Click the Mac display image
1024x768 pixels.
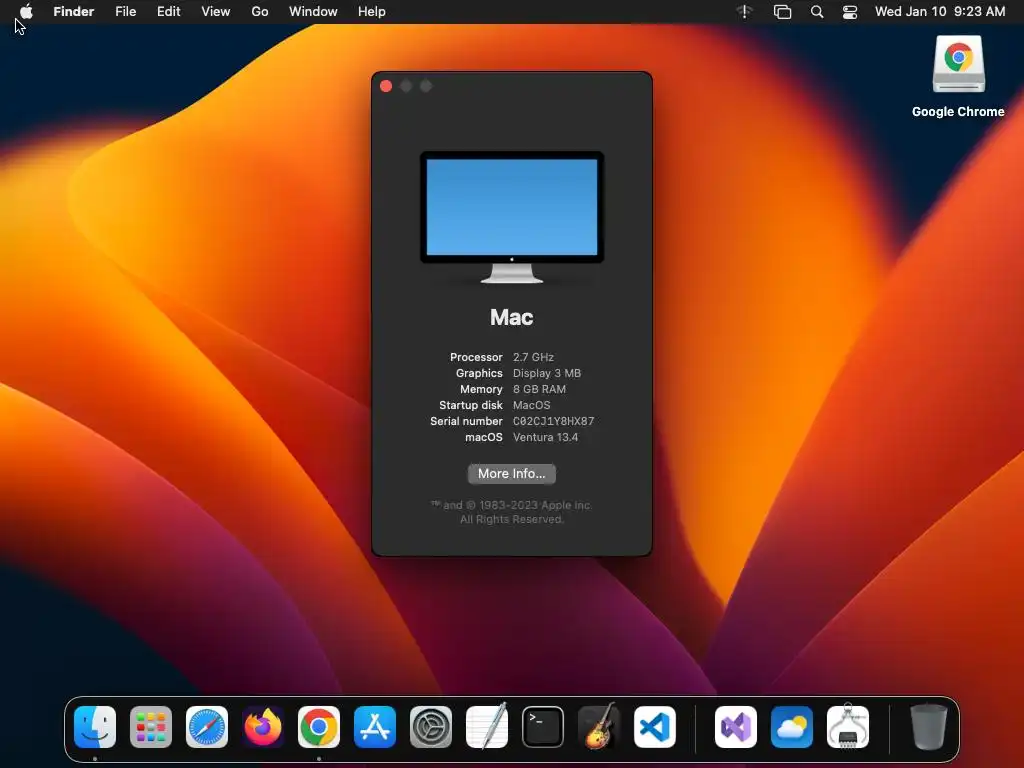point(511,217)
